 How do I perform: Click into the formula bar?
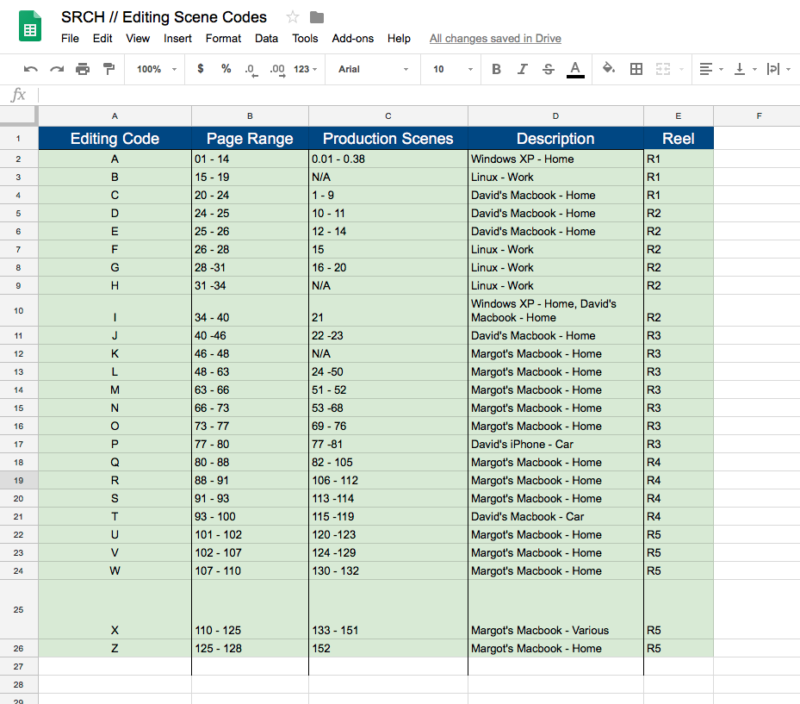[x=418, y=95]
